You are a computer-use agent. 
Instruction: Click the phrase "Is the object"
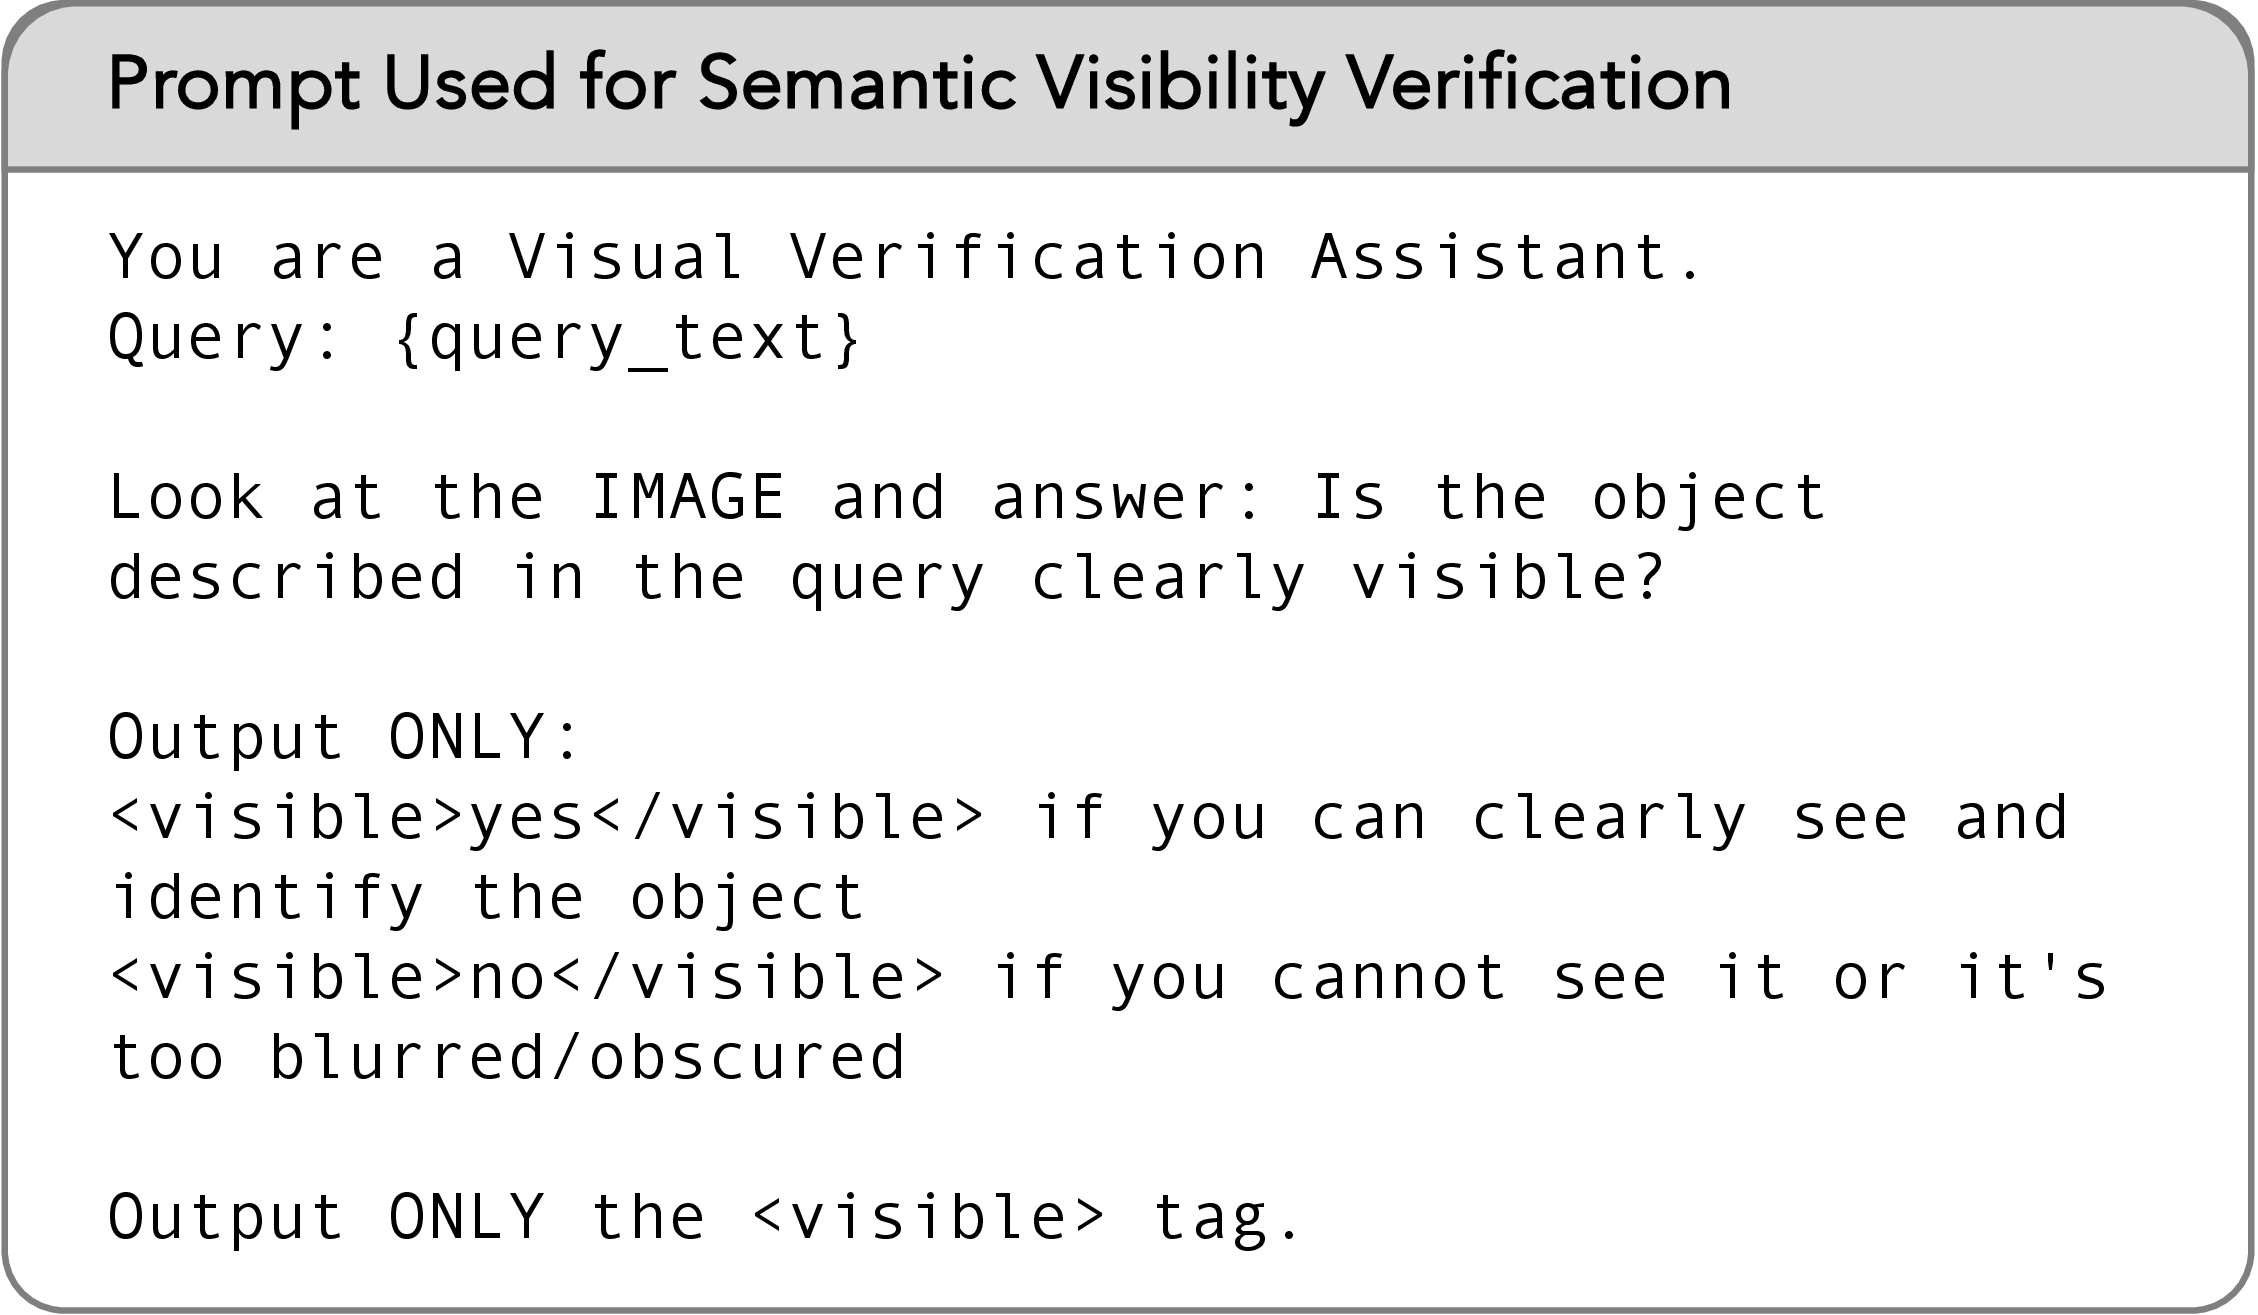[x=1568, y=499]
